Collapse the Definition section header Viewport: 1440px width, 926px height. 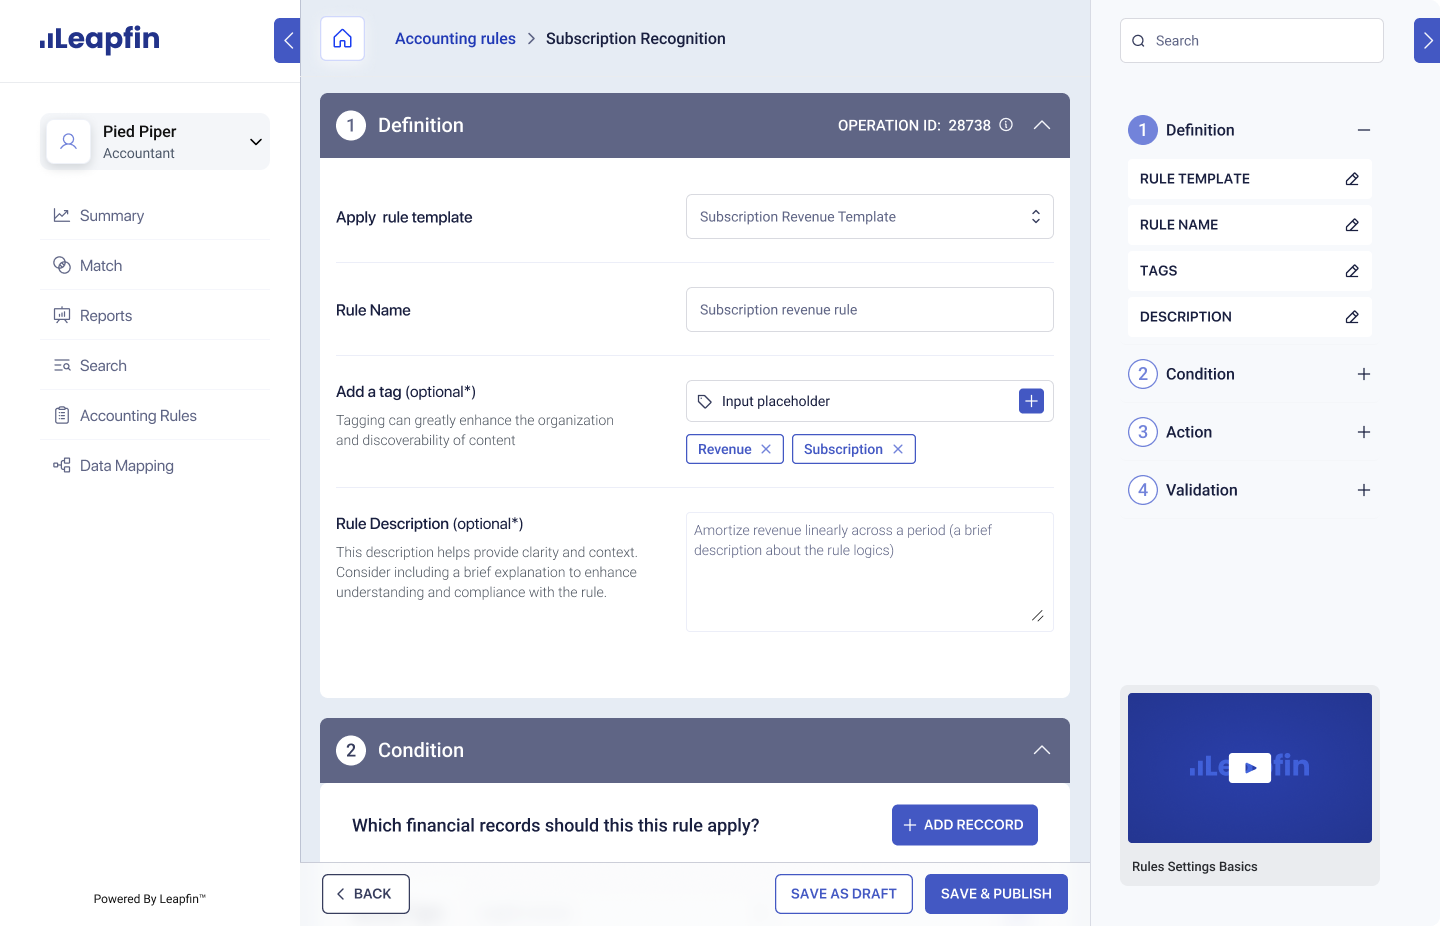pyautogui.click(x=1042, y=125)
